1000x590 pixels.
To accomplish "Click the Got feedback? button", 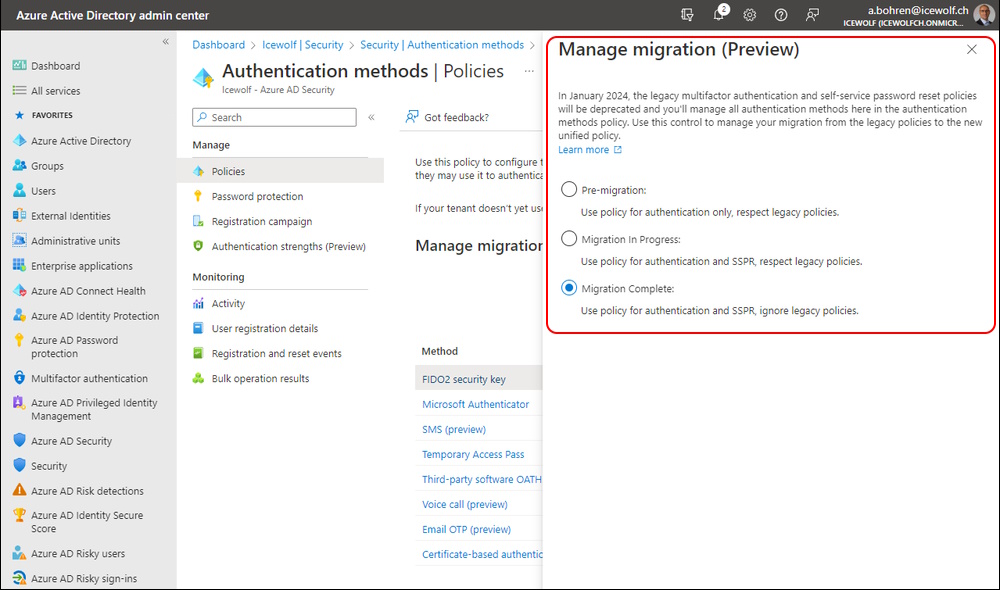I will 448,117.
